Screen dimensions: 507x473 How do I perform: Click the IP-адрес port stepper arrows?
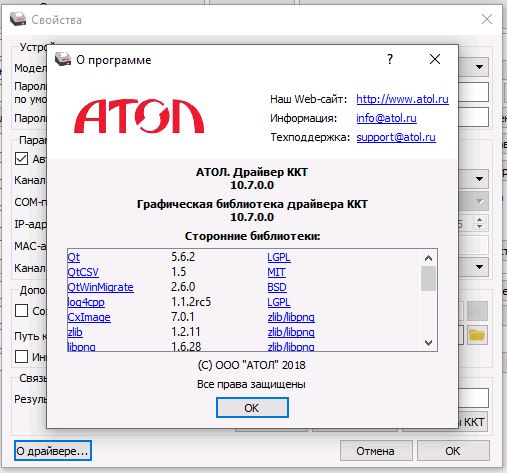[479, 223]
